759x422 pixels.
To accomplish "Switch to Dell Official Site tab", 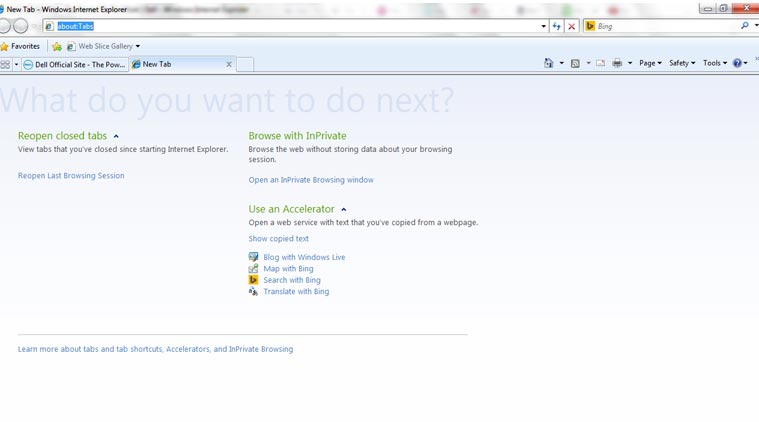I will tap(75, 64).
